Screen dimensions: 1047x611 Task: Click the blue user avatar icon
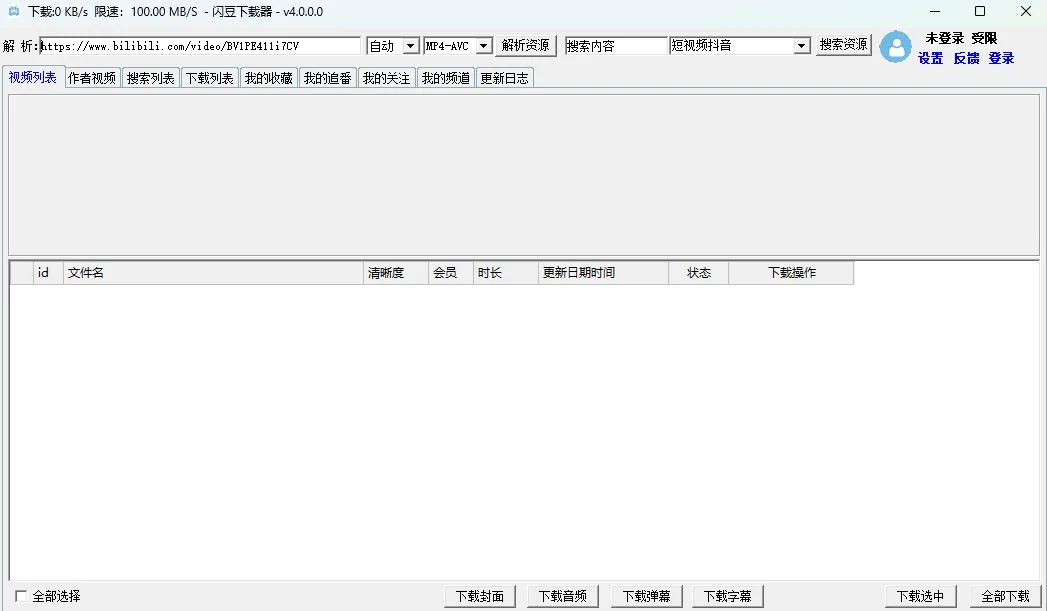[x=895, y=47]
